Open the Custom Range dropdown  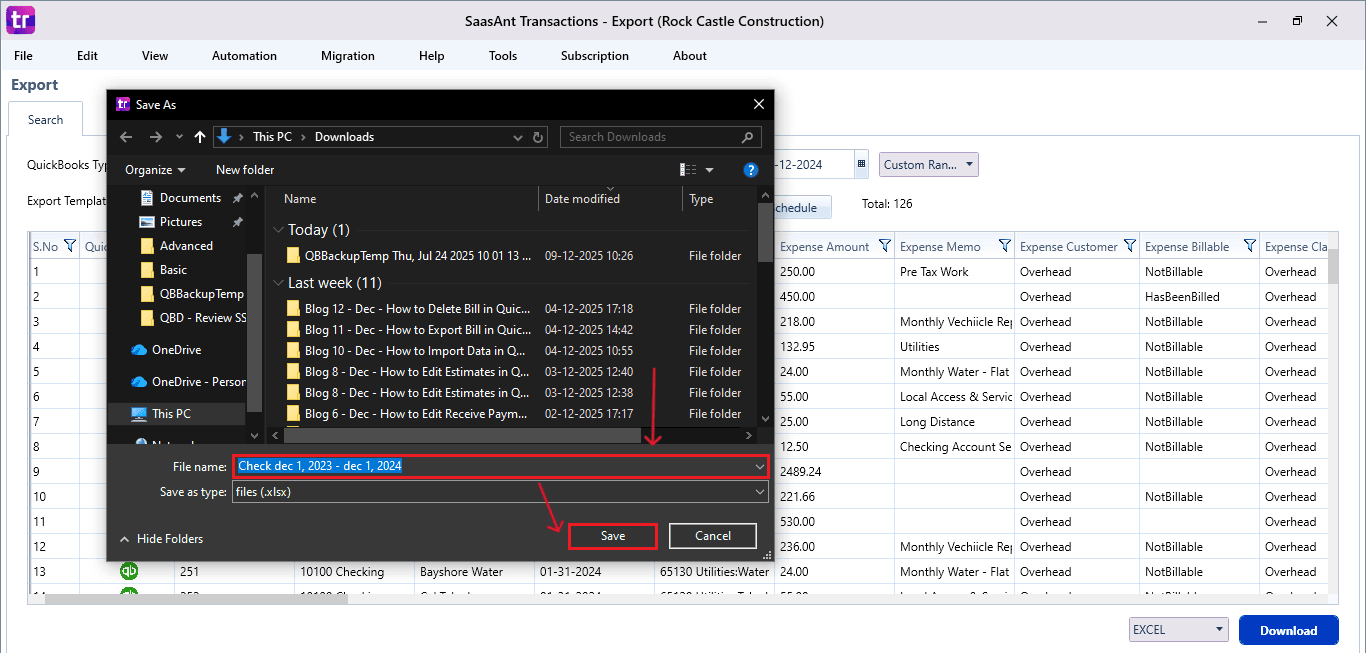[929, 165]
